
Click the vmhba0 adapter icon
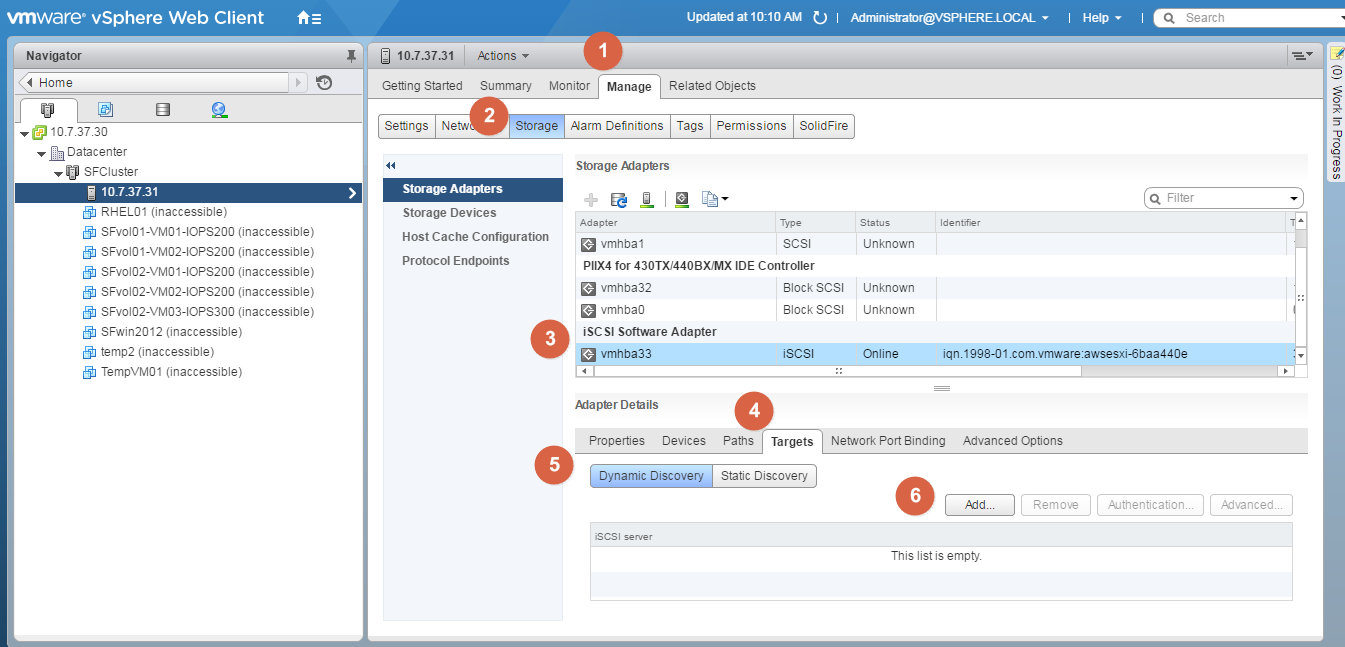[x=588, y=310]
